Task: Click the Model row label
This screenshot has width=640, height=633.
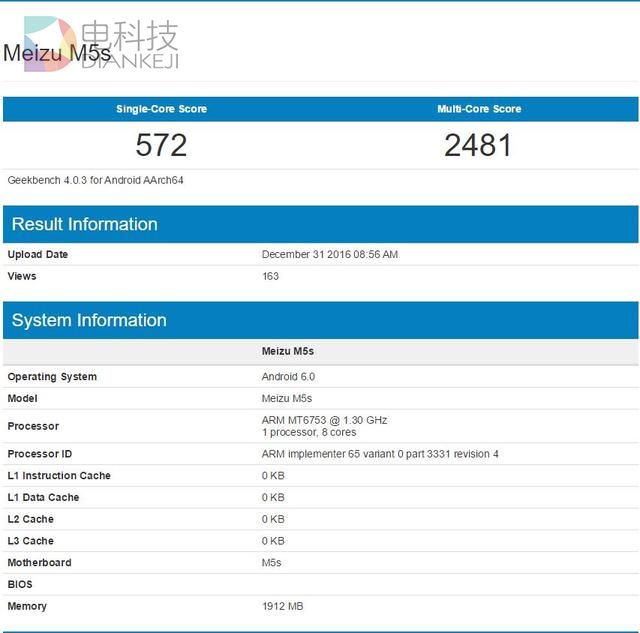Action: pyautogui.click(x=22, y=398)
